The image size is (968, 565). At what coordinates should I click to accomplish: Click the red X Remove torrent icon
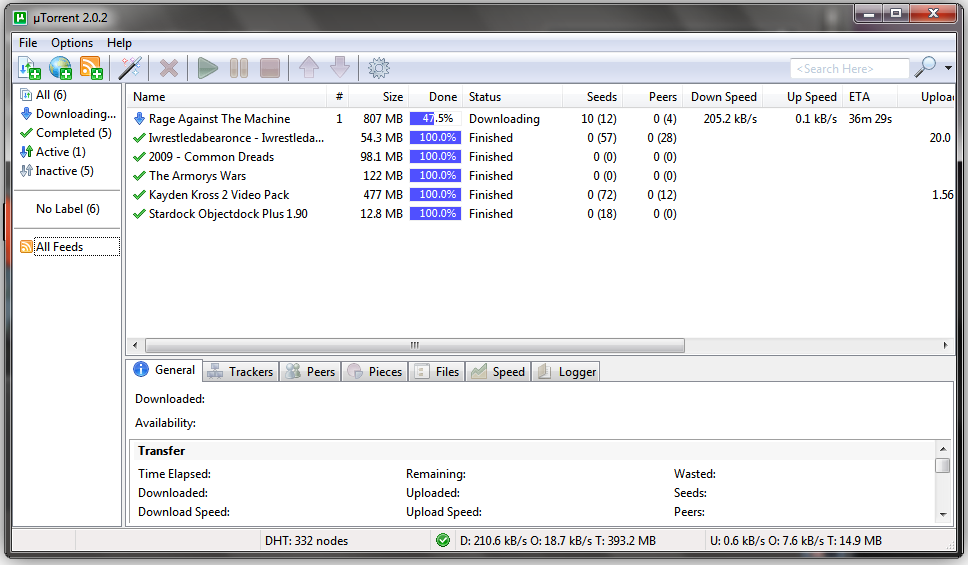pyautogui.click(x=169, y=68)
